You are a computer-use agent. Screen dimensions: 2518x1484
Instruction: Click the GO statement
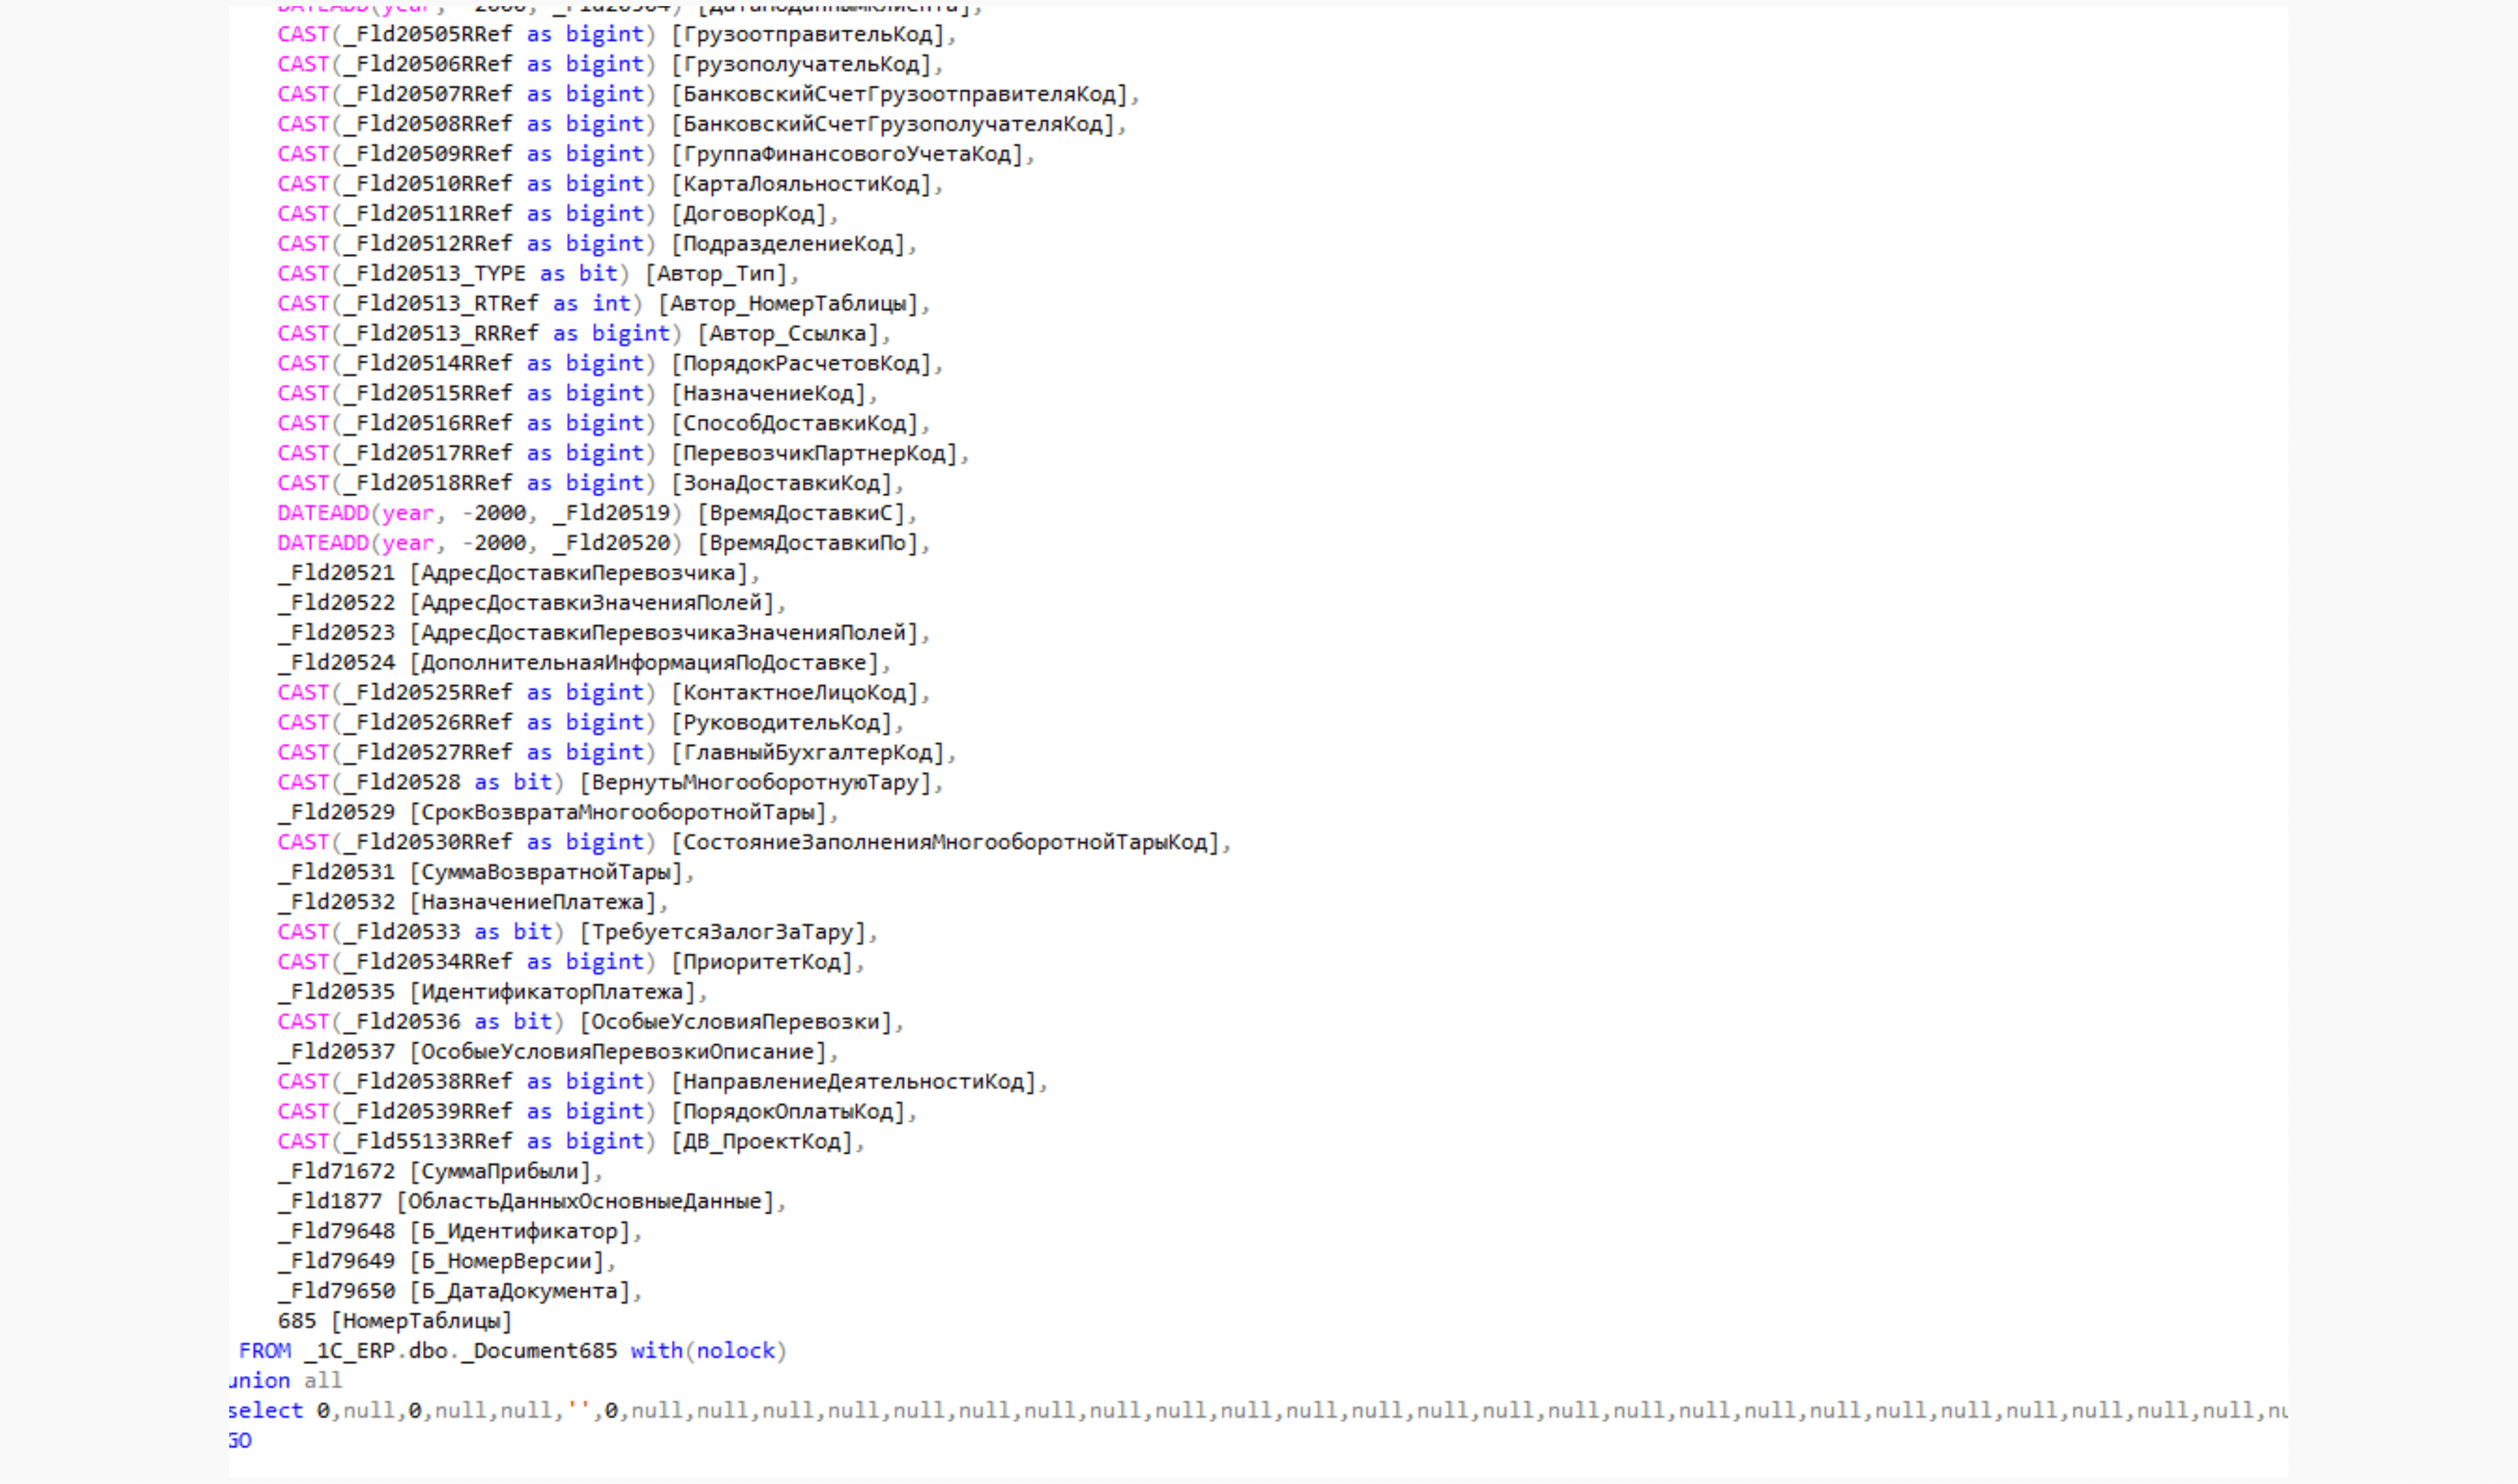pos(240,1442)
